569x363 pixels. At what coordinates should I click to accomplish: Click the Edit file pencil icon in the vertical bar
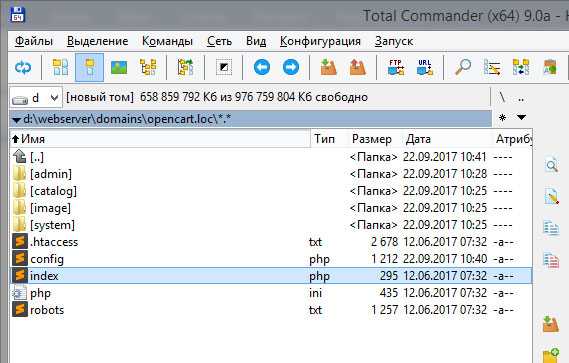click(x=552, y=197)
